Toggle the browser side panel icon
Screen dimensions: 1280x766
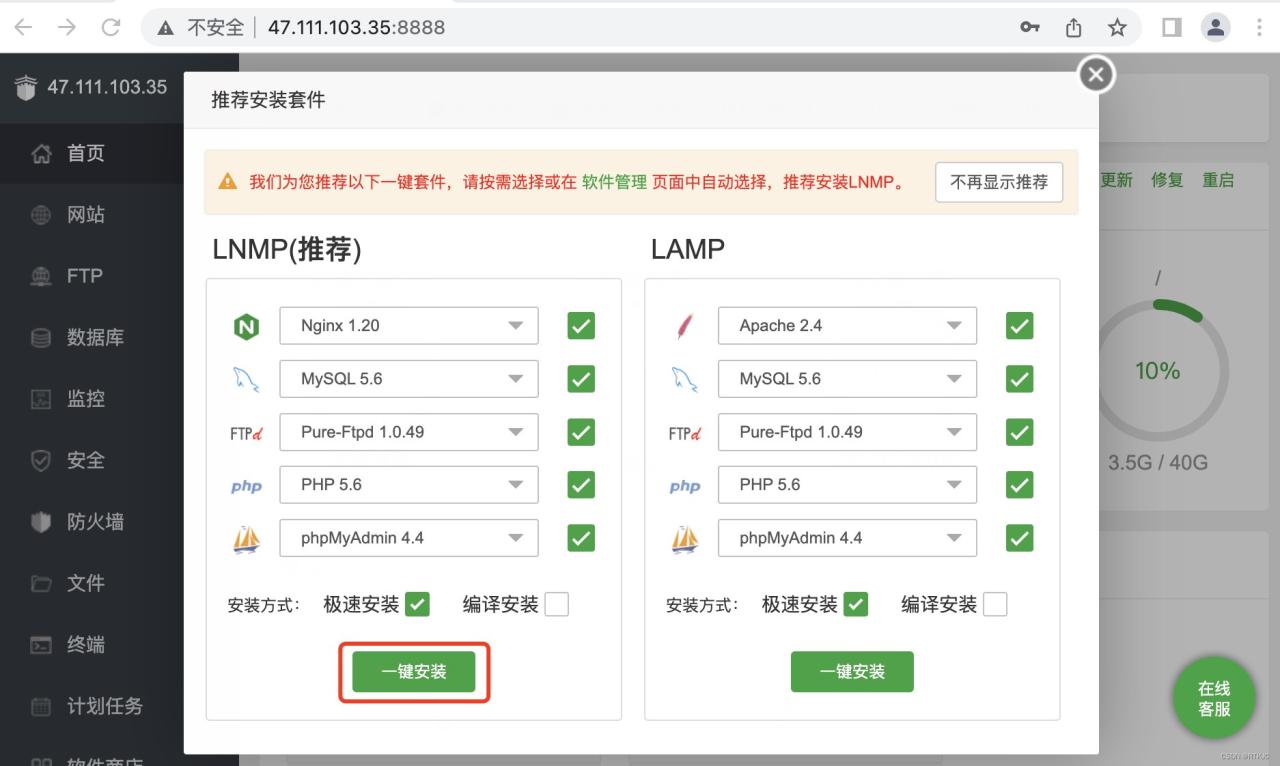1171,27
